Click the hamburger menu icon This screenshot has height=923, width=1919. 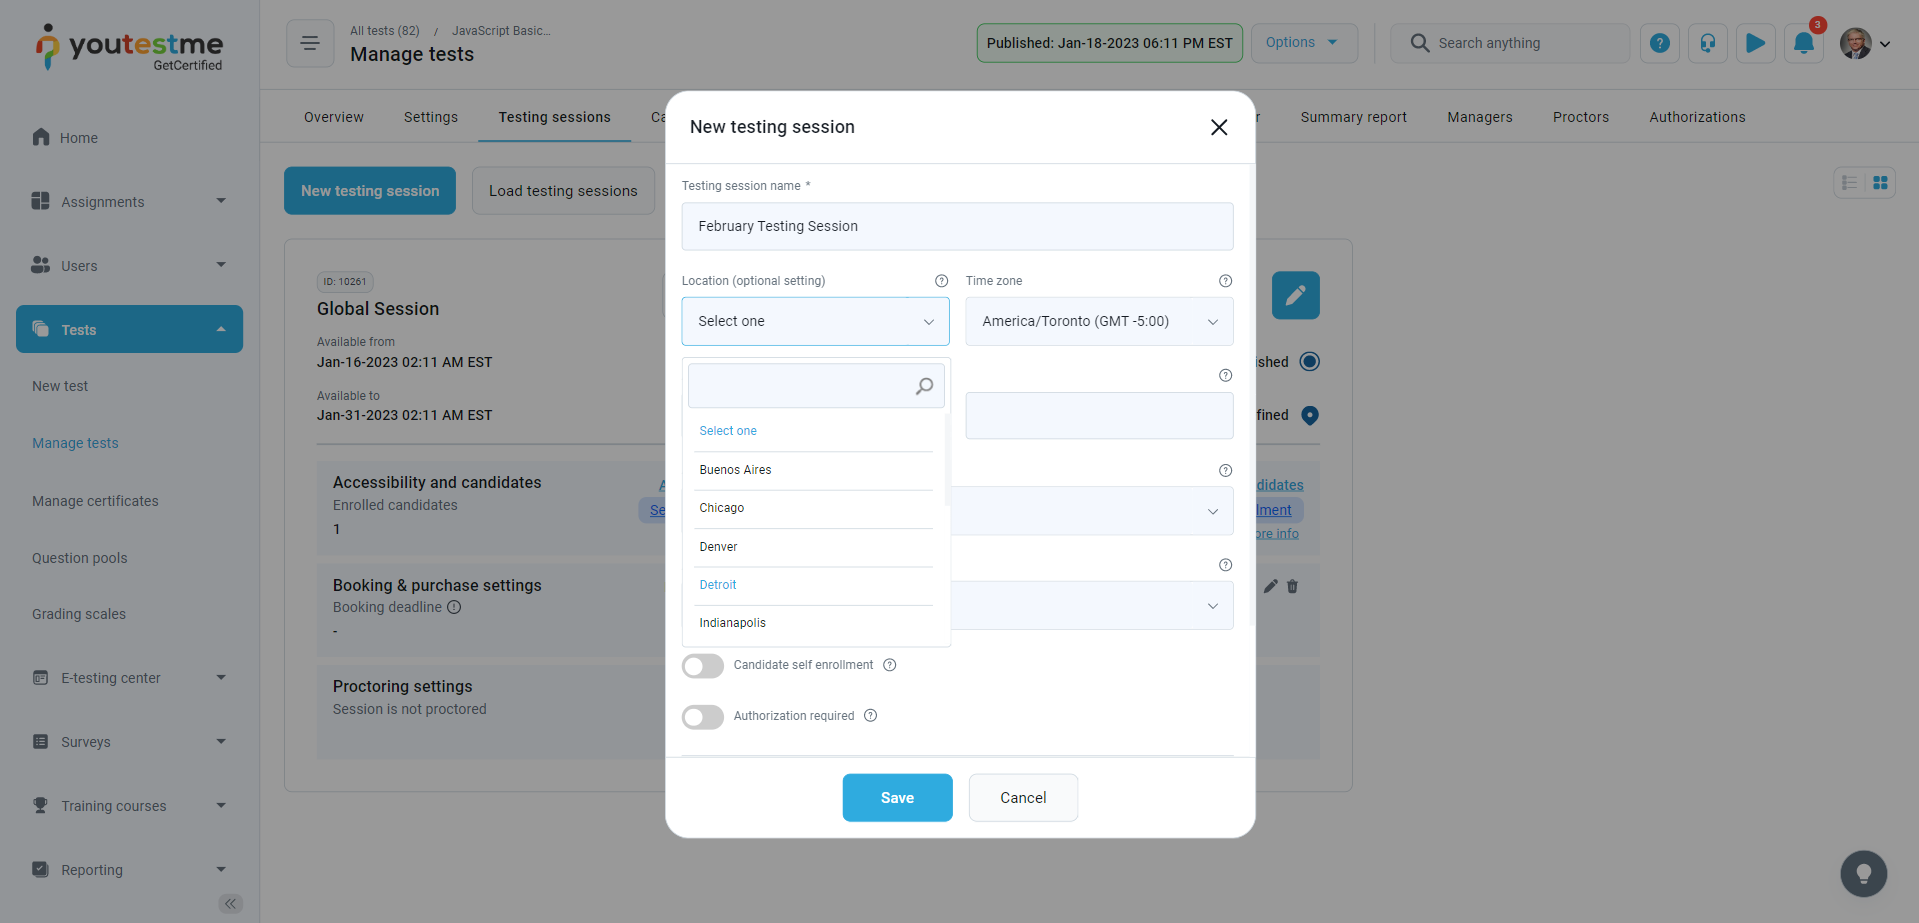coord(310,44)
